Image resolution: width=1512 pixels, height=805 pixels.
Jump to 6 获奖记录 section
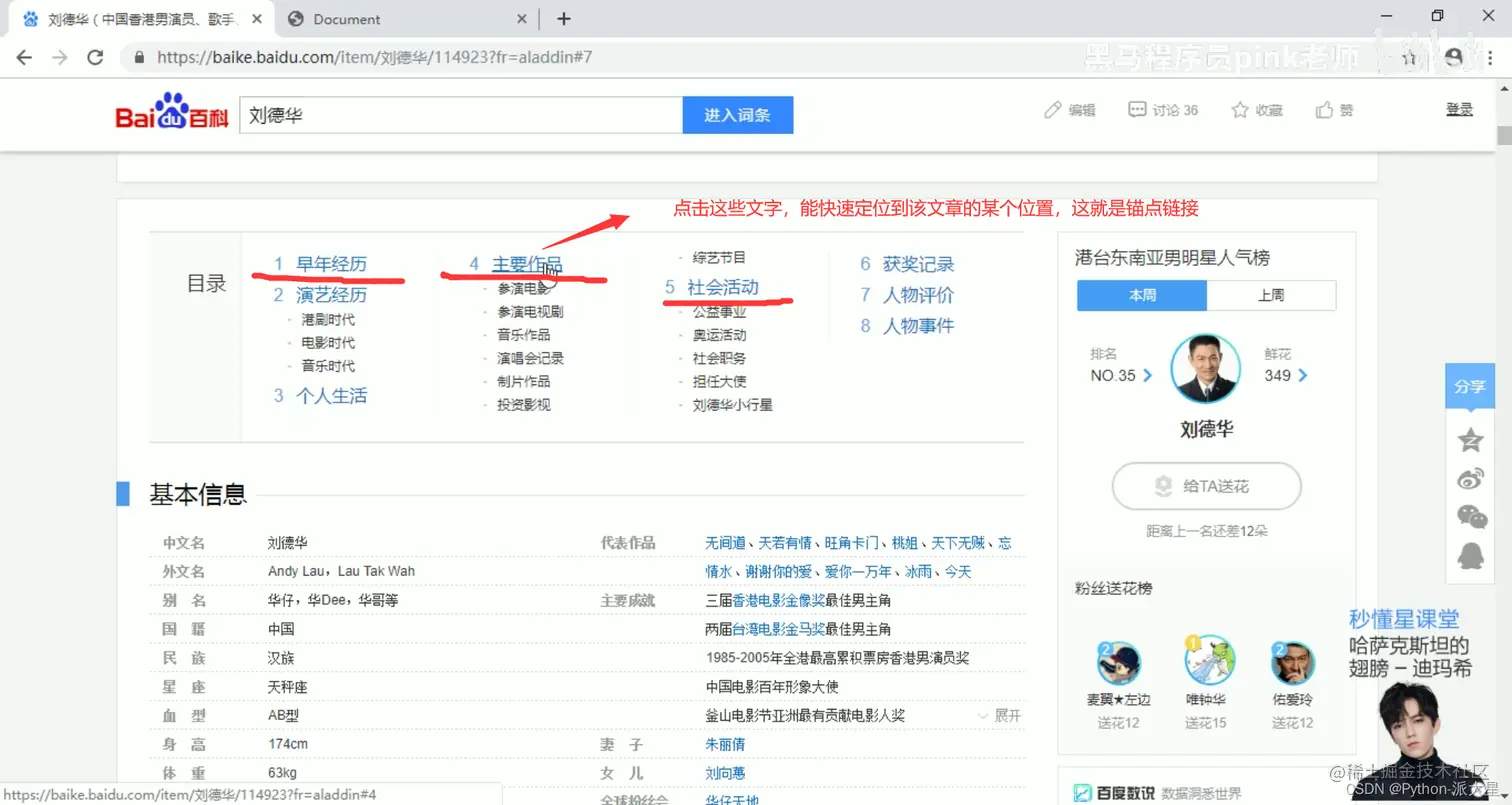907,264
